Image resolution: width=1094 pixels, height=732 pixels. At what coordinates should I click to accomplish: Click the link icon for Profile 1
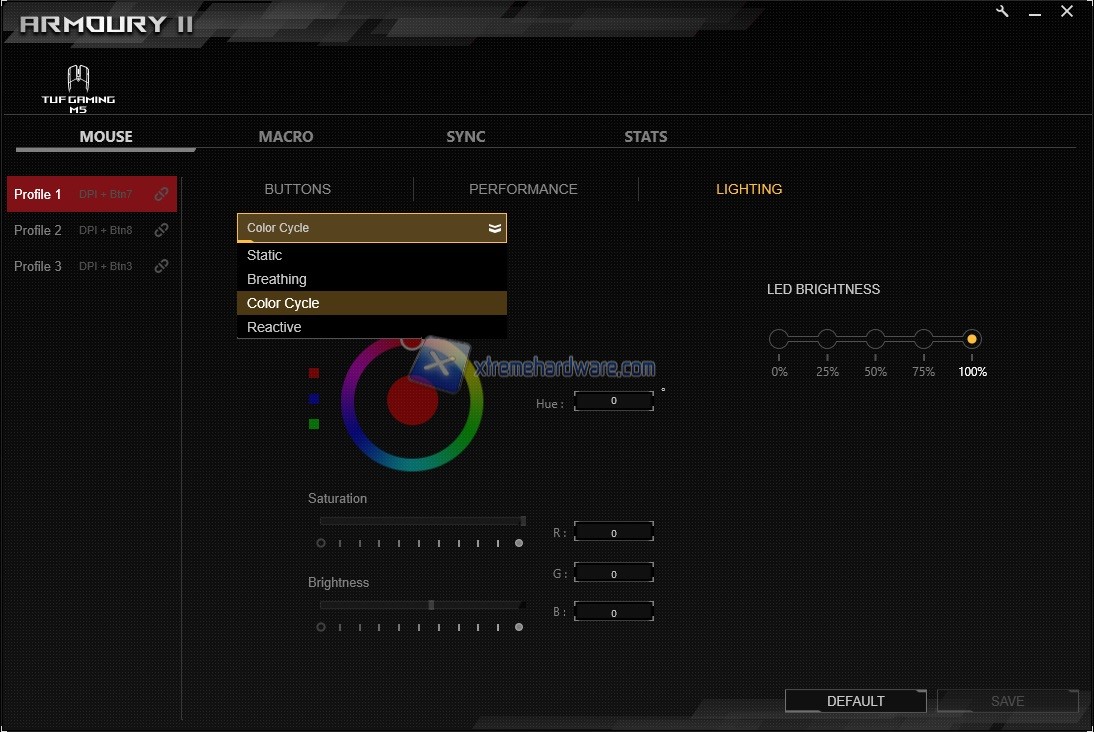click(161, 194)
